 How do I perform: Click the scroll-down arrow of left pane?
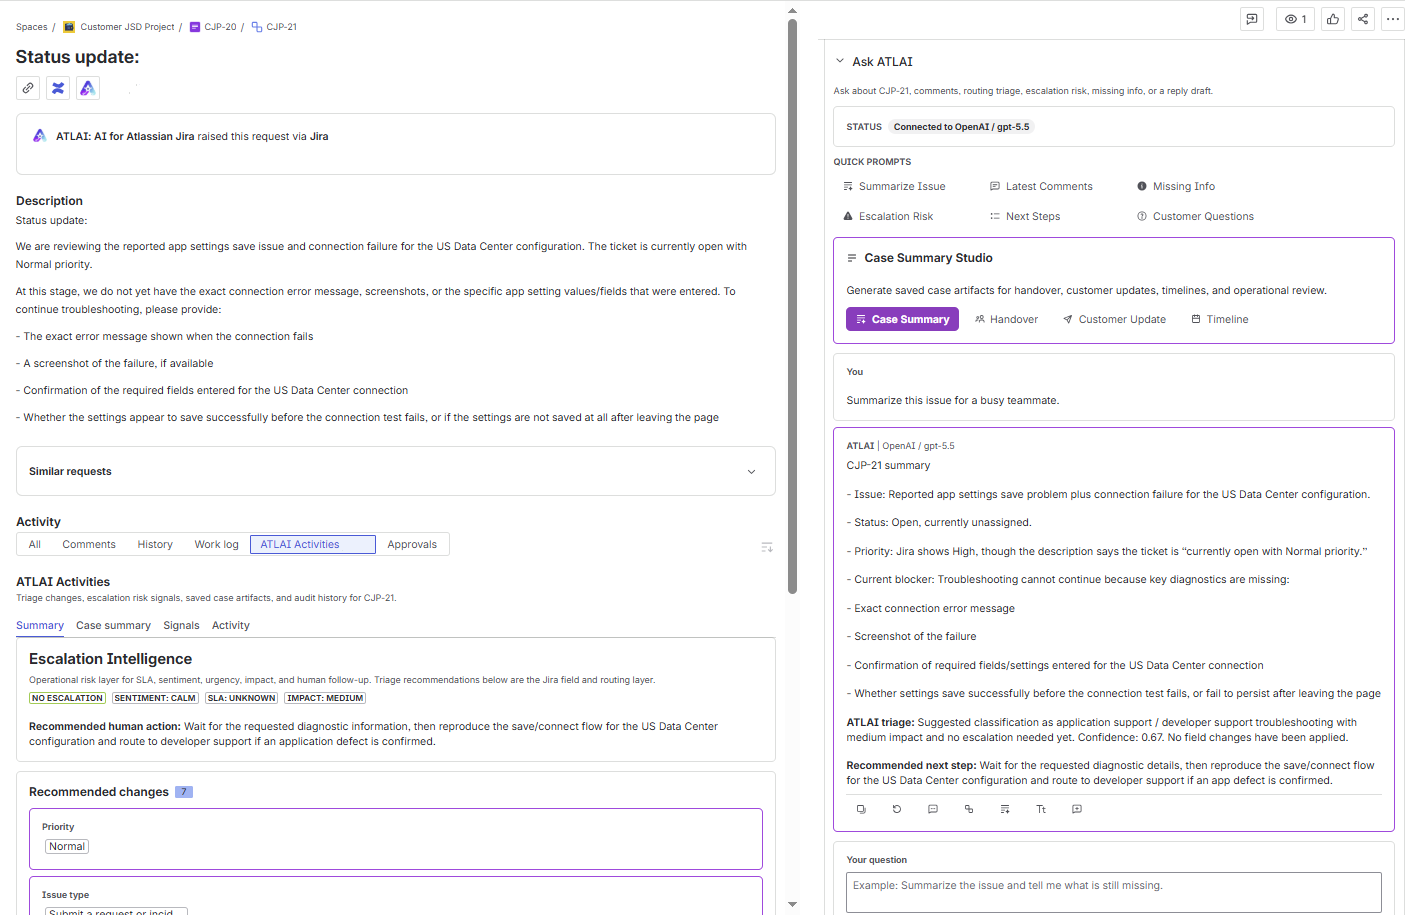792,904
